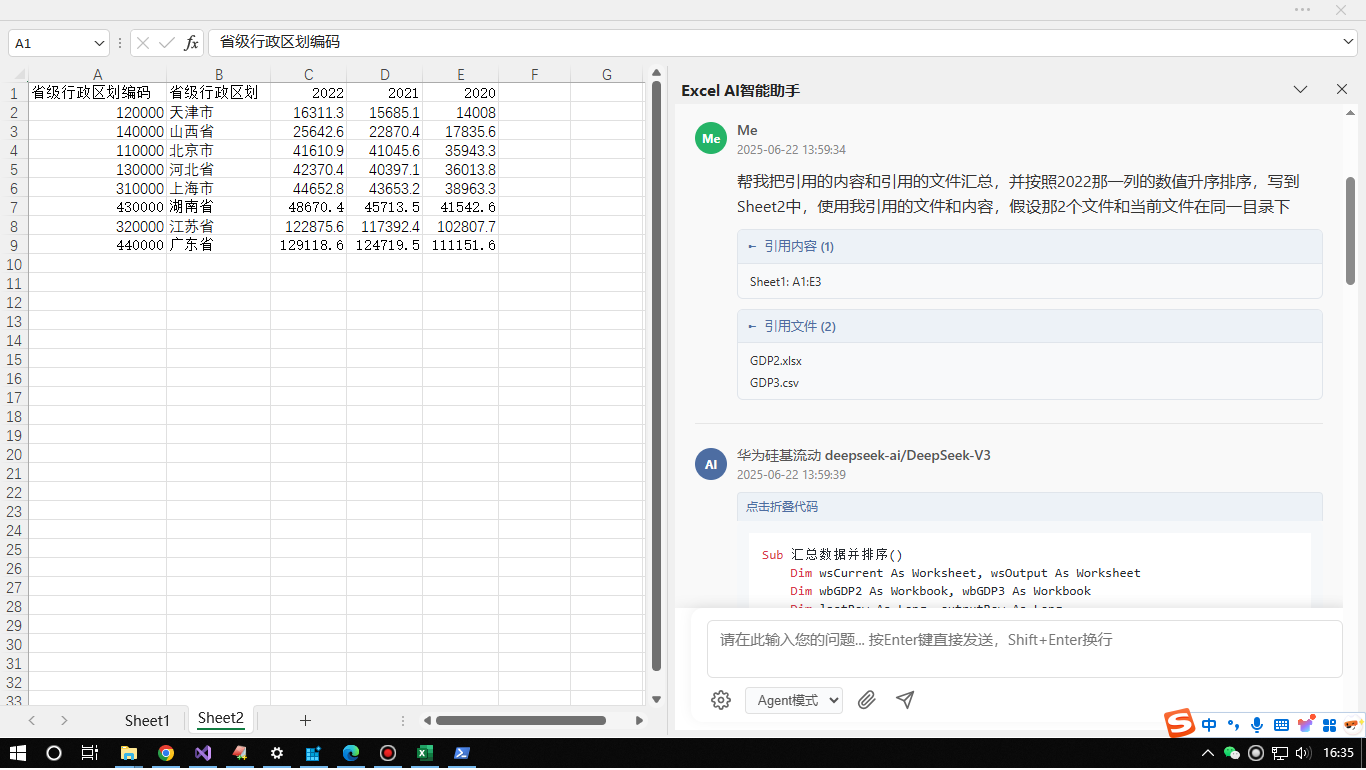
Task: Open AI assistant settings gear
Action: point(721,700)
